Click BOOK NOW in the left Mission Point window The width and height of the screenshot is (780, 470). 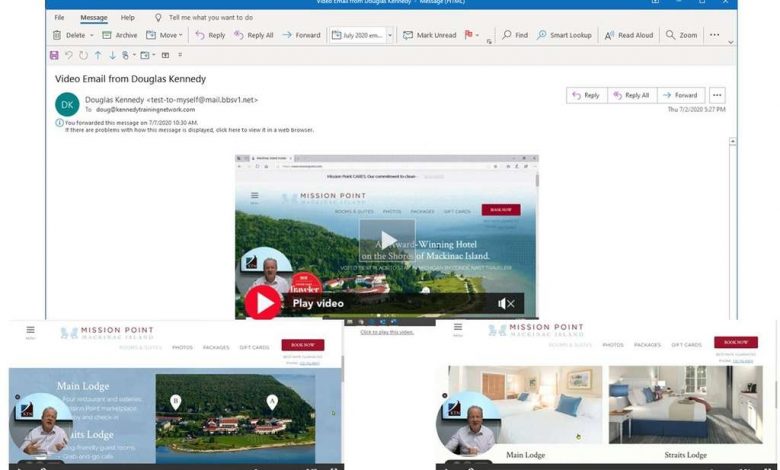[303, 345]
